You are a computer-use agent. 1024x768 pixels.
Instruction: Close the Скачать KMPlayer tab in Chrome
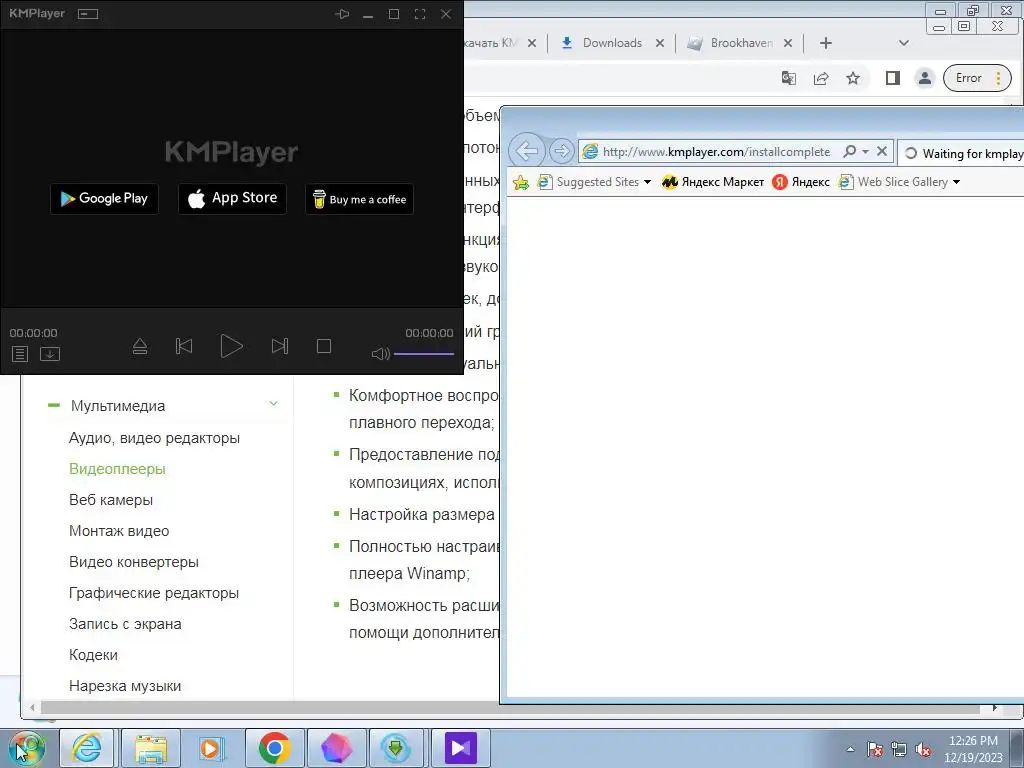click(532, 43)
